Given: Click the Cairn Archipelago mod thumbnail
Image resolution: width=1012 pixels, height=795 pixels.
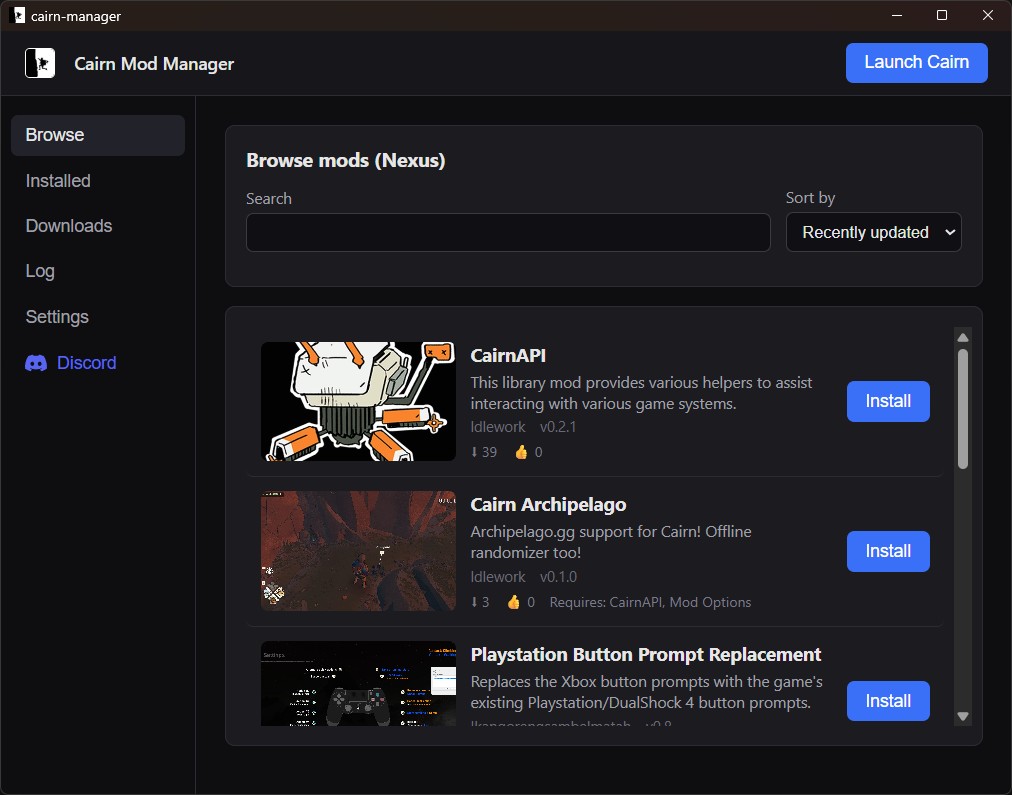Looking at the screenshot, I should (358, 551).
